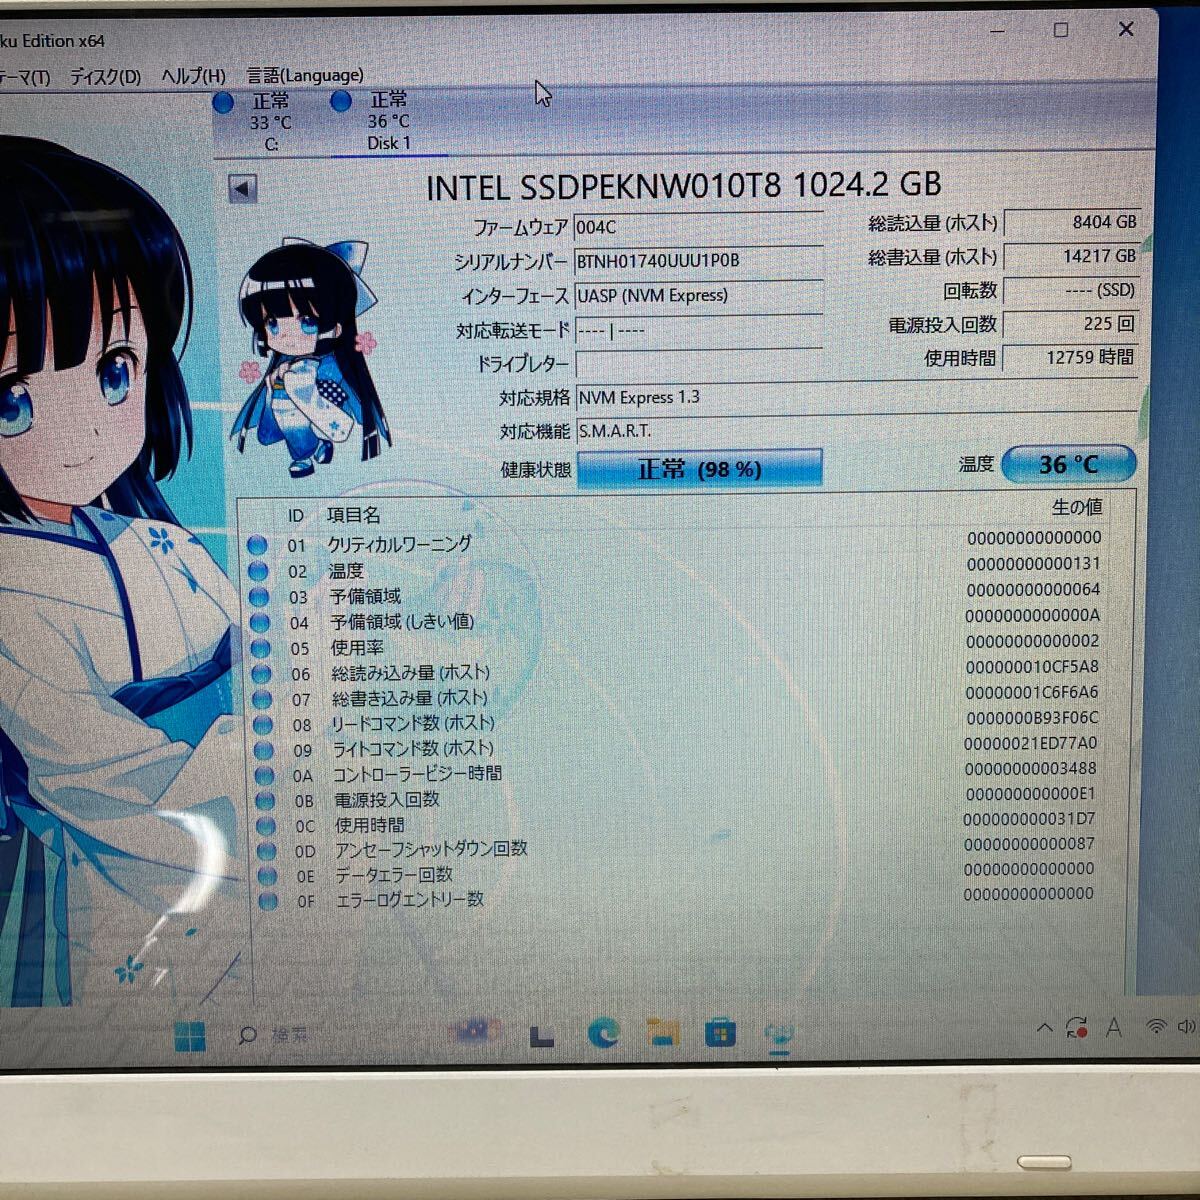Click the status circle for 温度 row
Viewport: 1200px width, 1200px height.
pos(258,571)
